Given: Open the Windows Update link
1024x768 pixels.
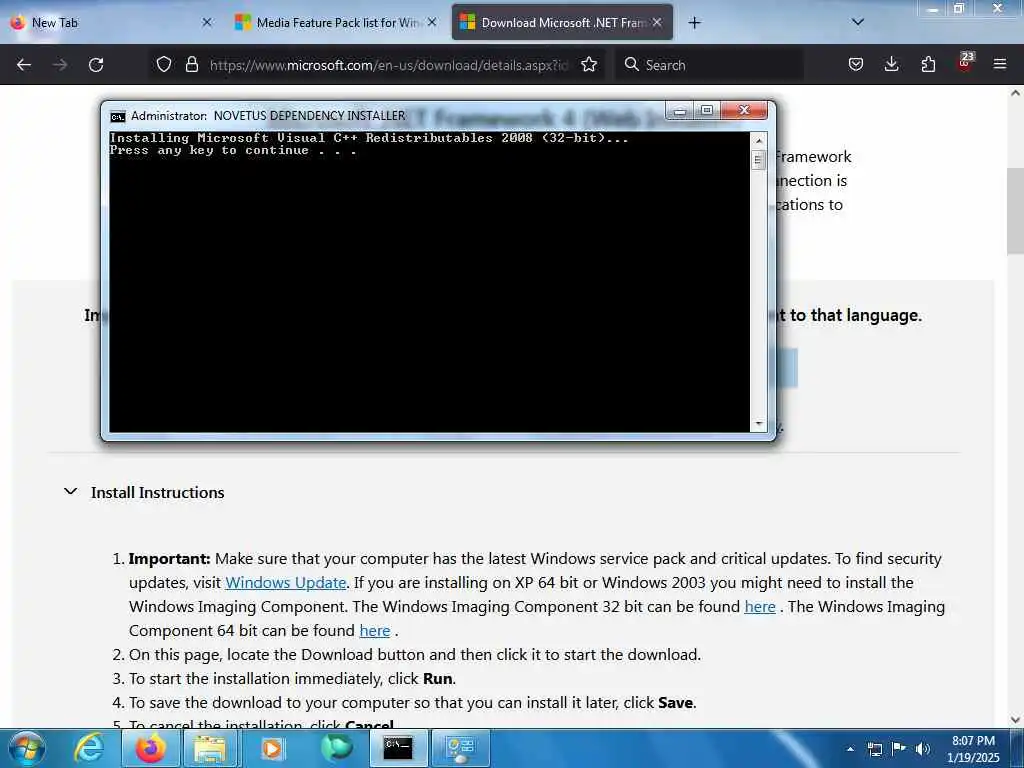Looking at the screenshot, I should tap(285, 583).
